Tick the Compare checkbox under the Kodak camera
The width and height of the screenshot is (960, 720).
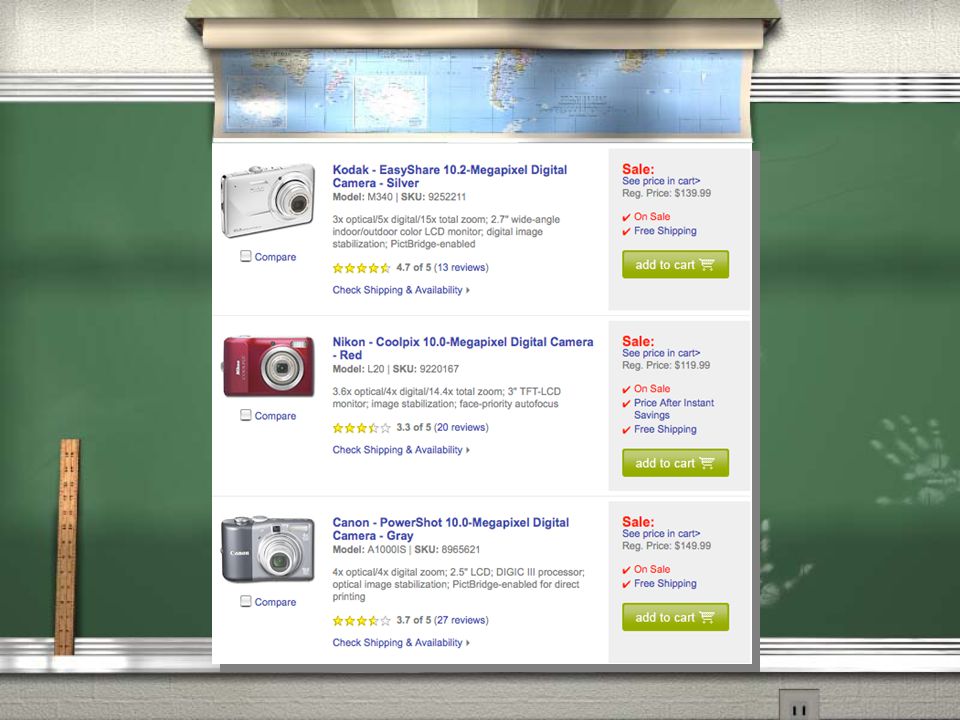tap(246, 256)
